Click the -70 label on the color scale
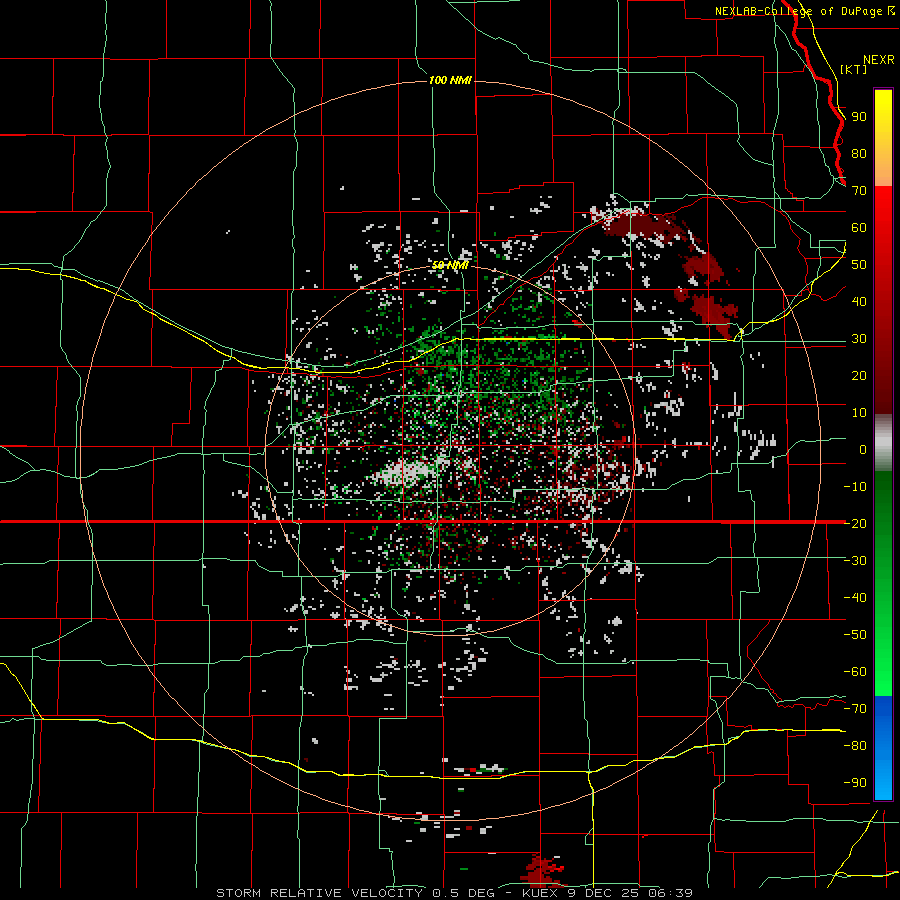Image resolution: width=900 pixels, height=900 pixels. [x=855, y=709]
